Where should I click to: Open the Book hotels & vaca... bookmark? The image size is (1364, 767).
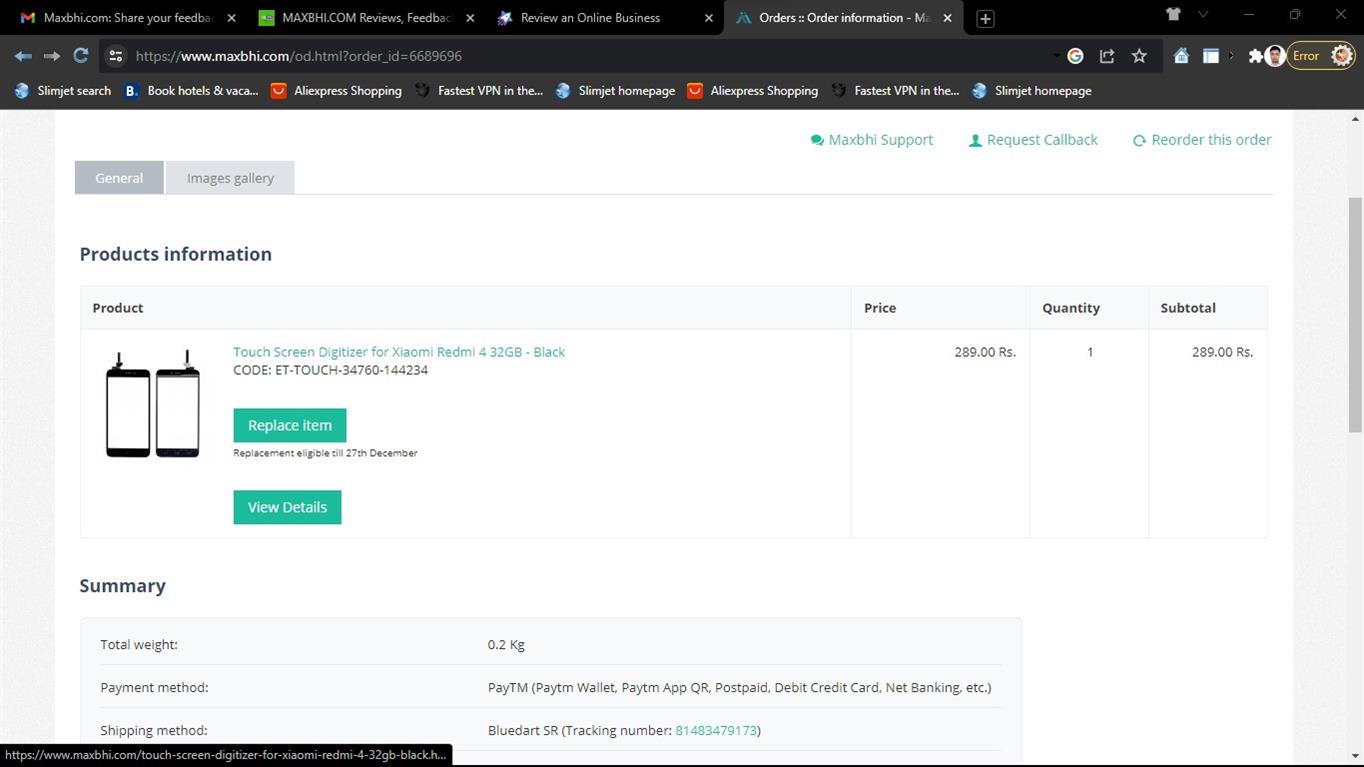[191, 91]
